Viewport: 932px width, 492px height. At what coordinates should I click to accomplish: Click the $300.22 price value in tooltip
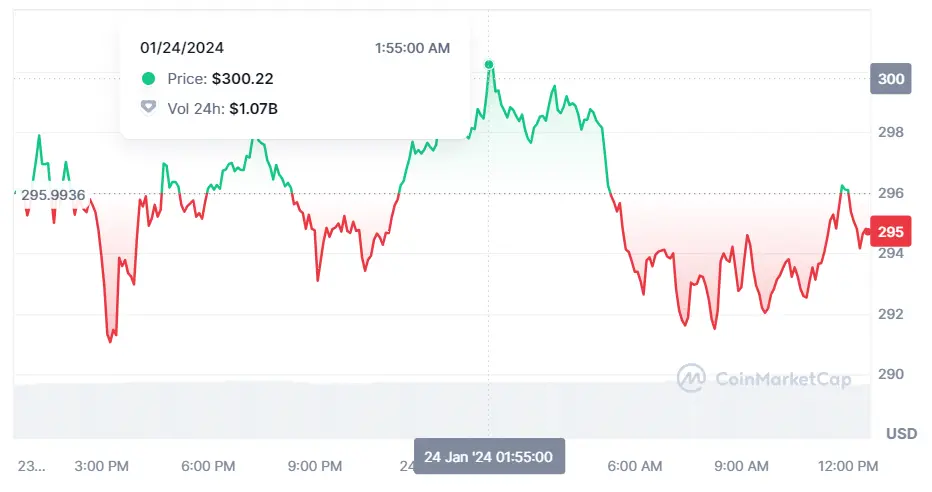(242, 78)
